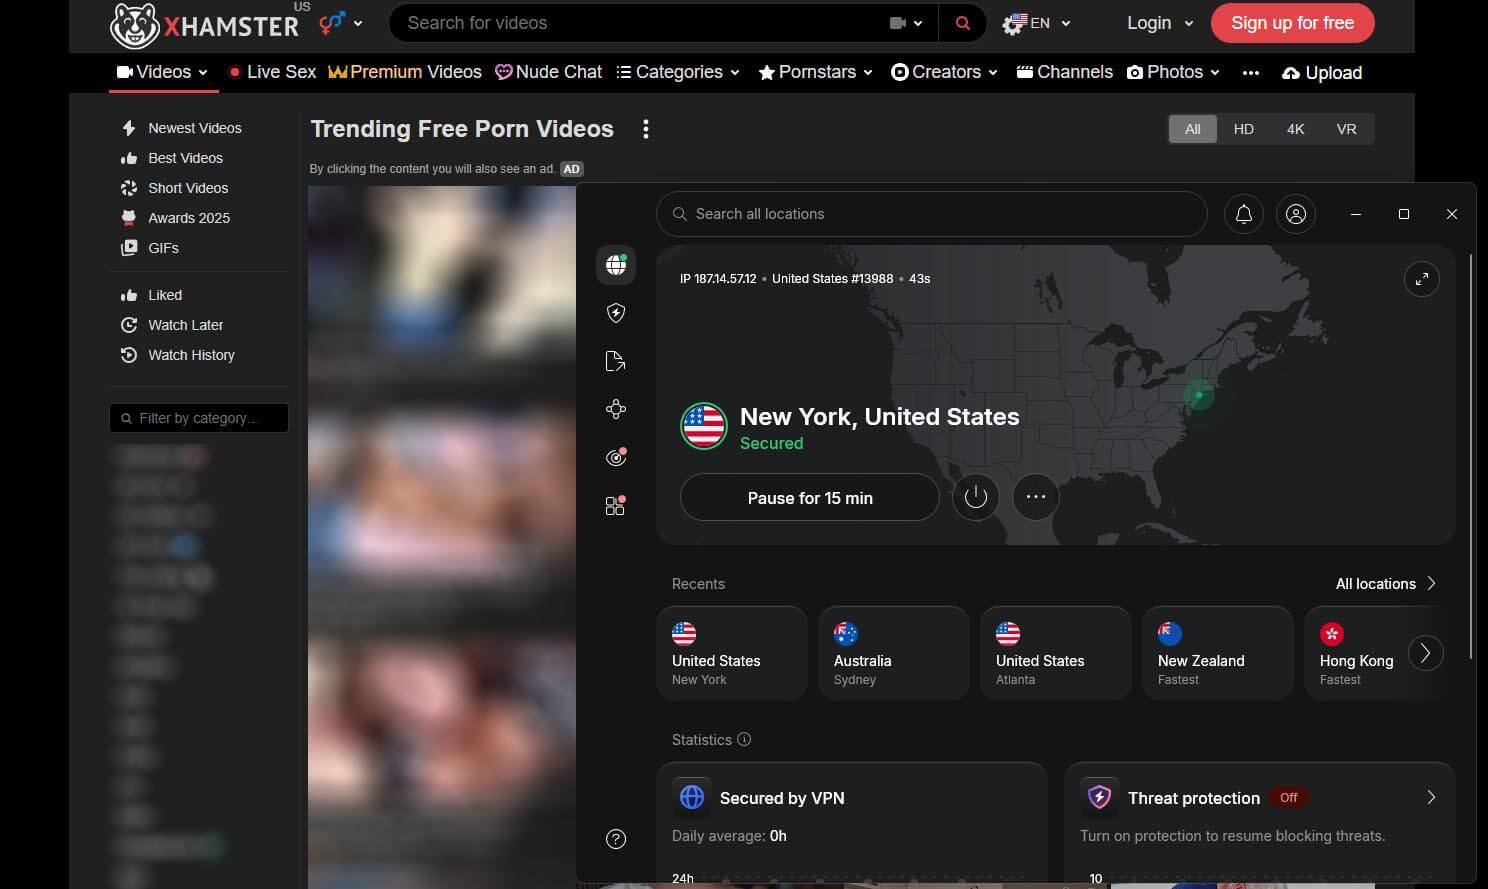The width and height of the screenshot is (1488, 889).
Task: Click the Statistics info icon
Action: coord(744,739)
